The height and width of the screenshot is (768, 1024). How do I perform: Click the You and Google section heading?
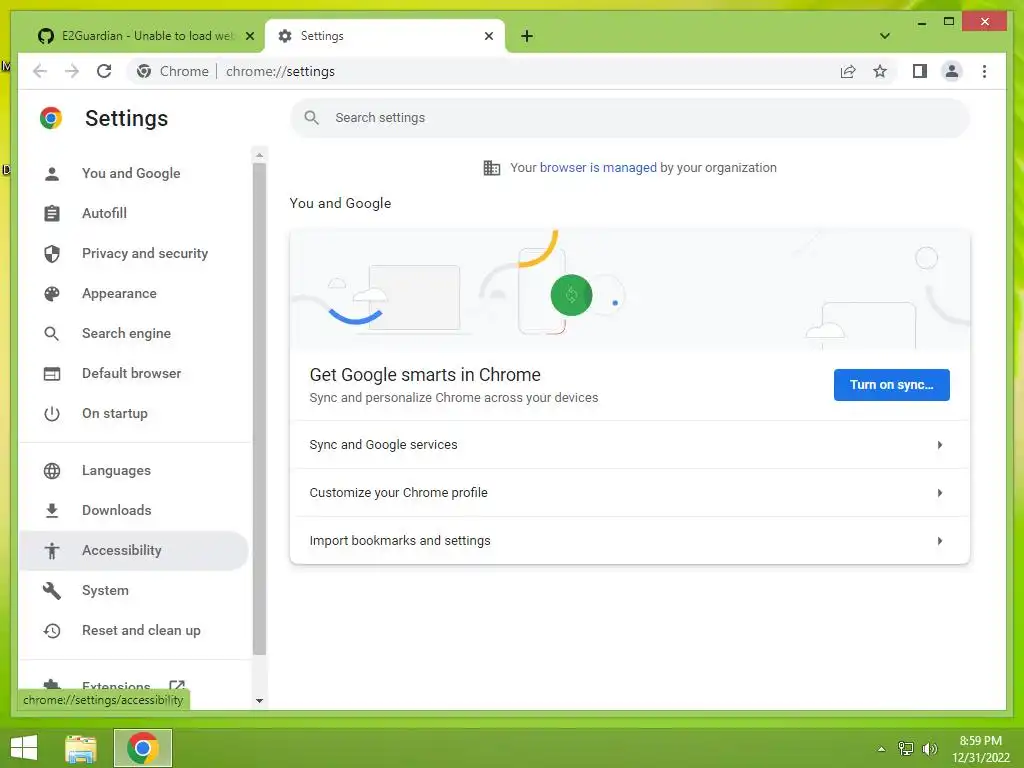pyautogui.click(x=340, y=203)
